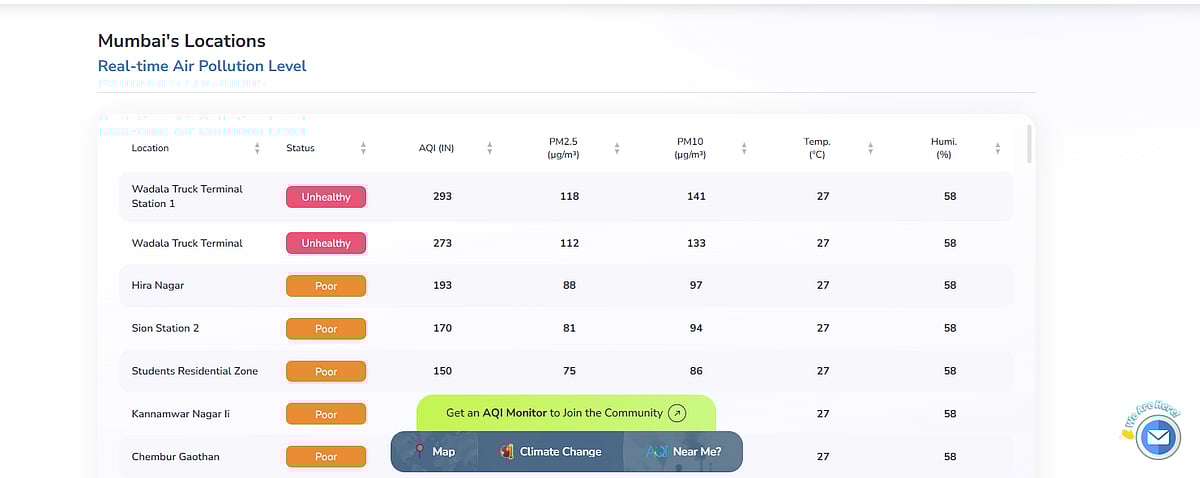This screenshot has width=1200, height=478.
Task: Sort by PM2.5 column arrows
Action: click(x=617, y=148)
